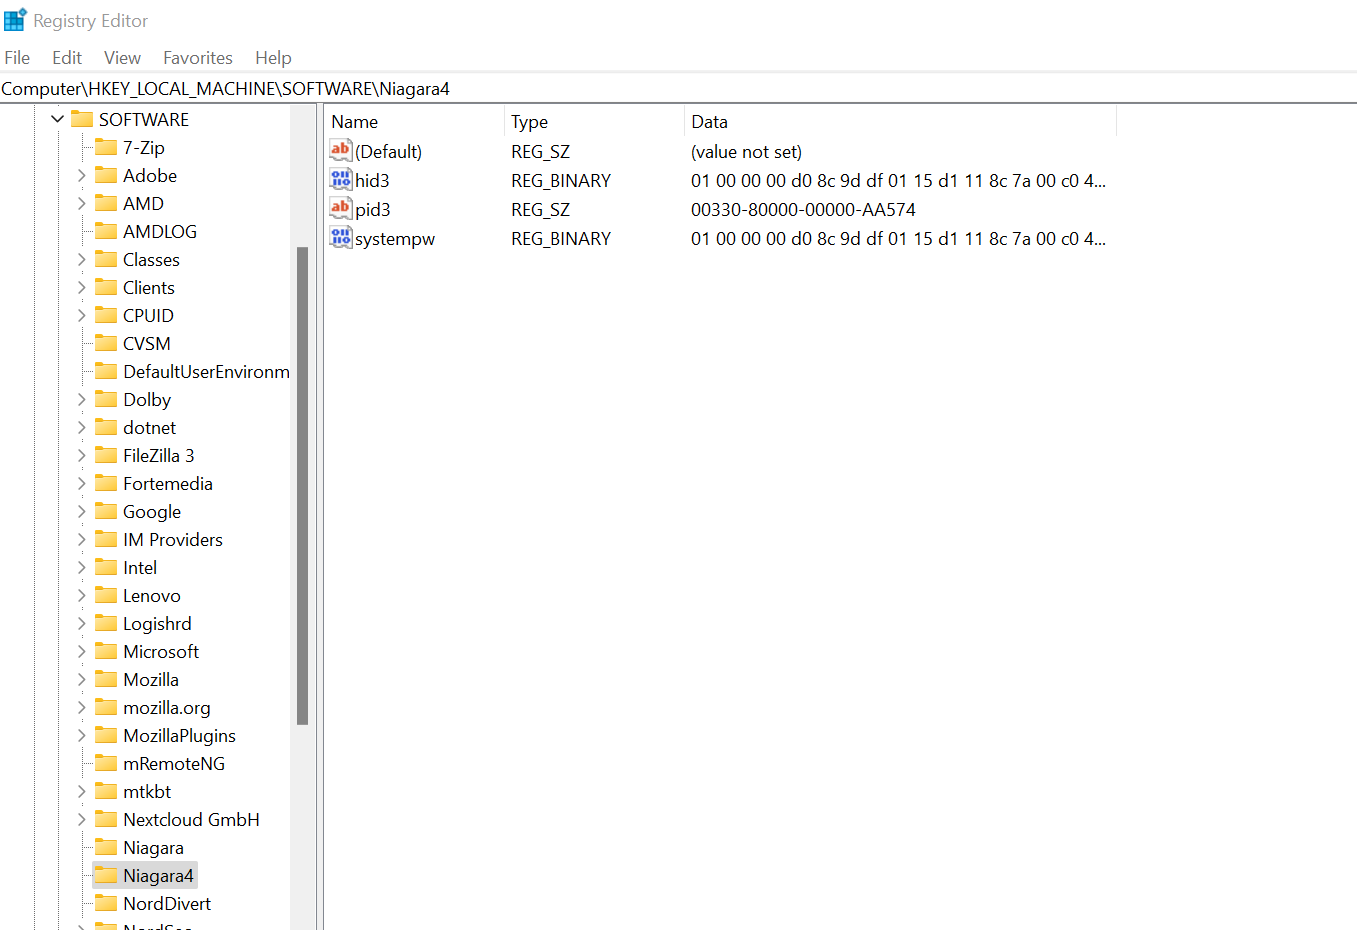Select the NordDivert key in tree
The width and height of the screenshot is (1357, 930).
[x=167, y=903]
